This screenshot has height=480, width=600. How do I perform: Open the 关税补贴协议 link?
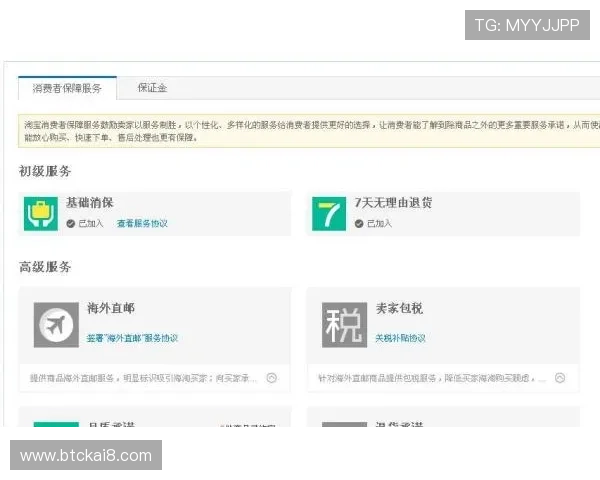click(400, 338)
